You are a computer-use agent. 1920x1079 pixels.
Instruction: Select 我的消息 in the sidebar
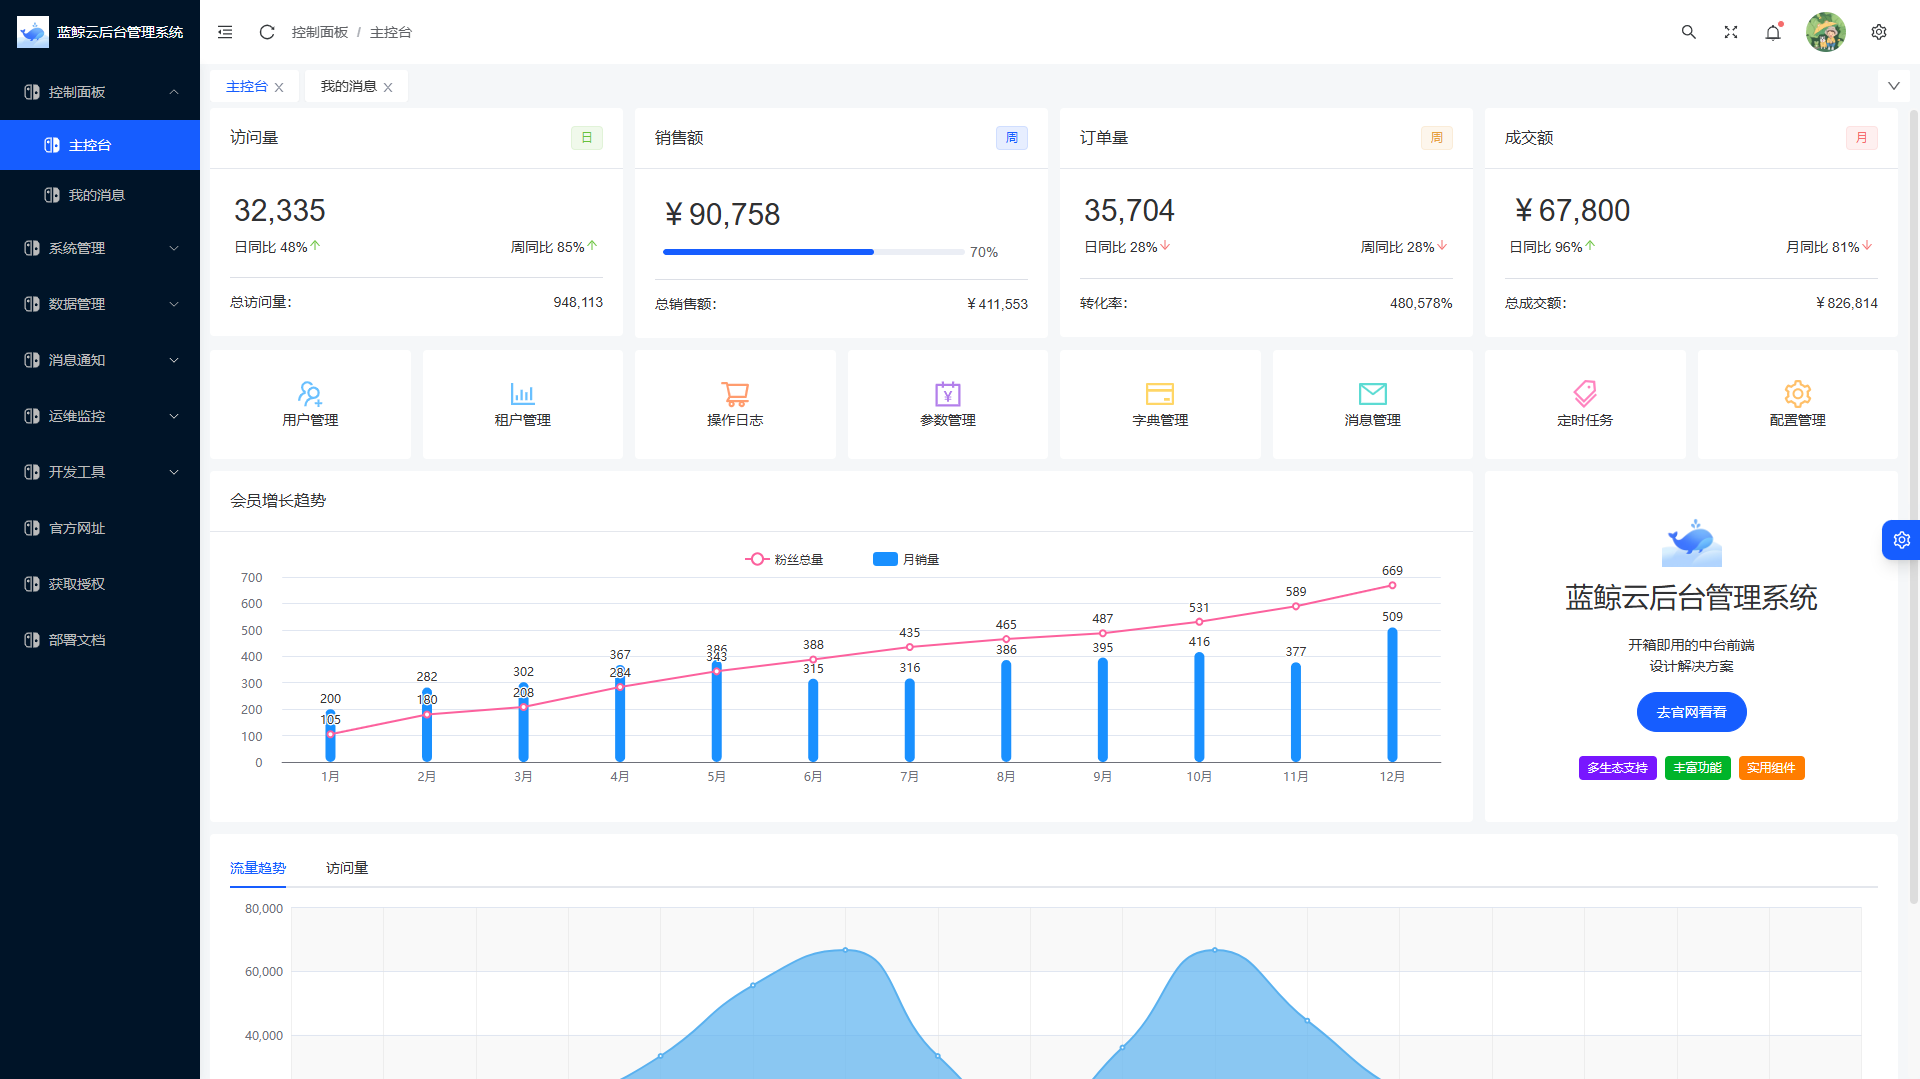tap(97, 195)
